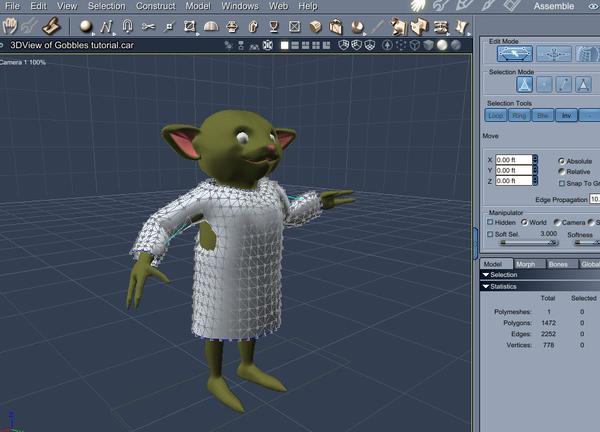
Task: Open the Model menu
Action: click(198, 6)
